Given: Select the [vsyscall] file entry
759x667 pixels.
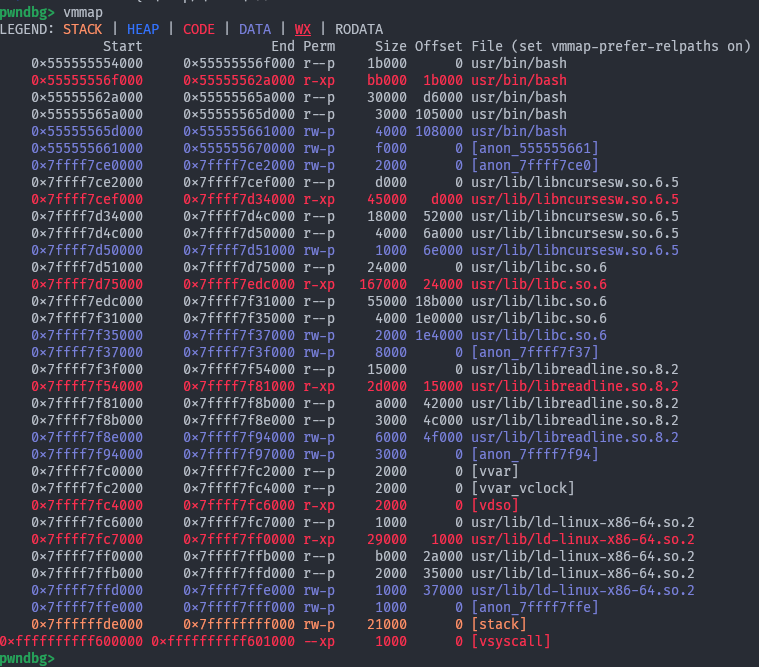Looking at the screenshot, I should pyautogui.click(x=511, y=641).
